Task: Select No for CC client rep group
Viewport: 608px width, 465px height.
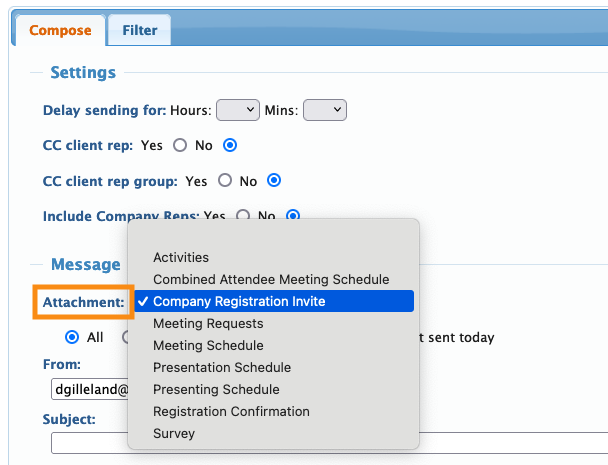Action: [274, 181]
